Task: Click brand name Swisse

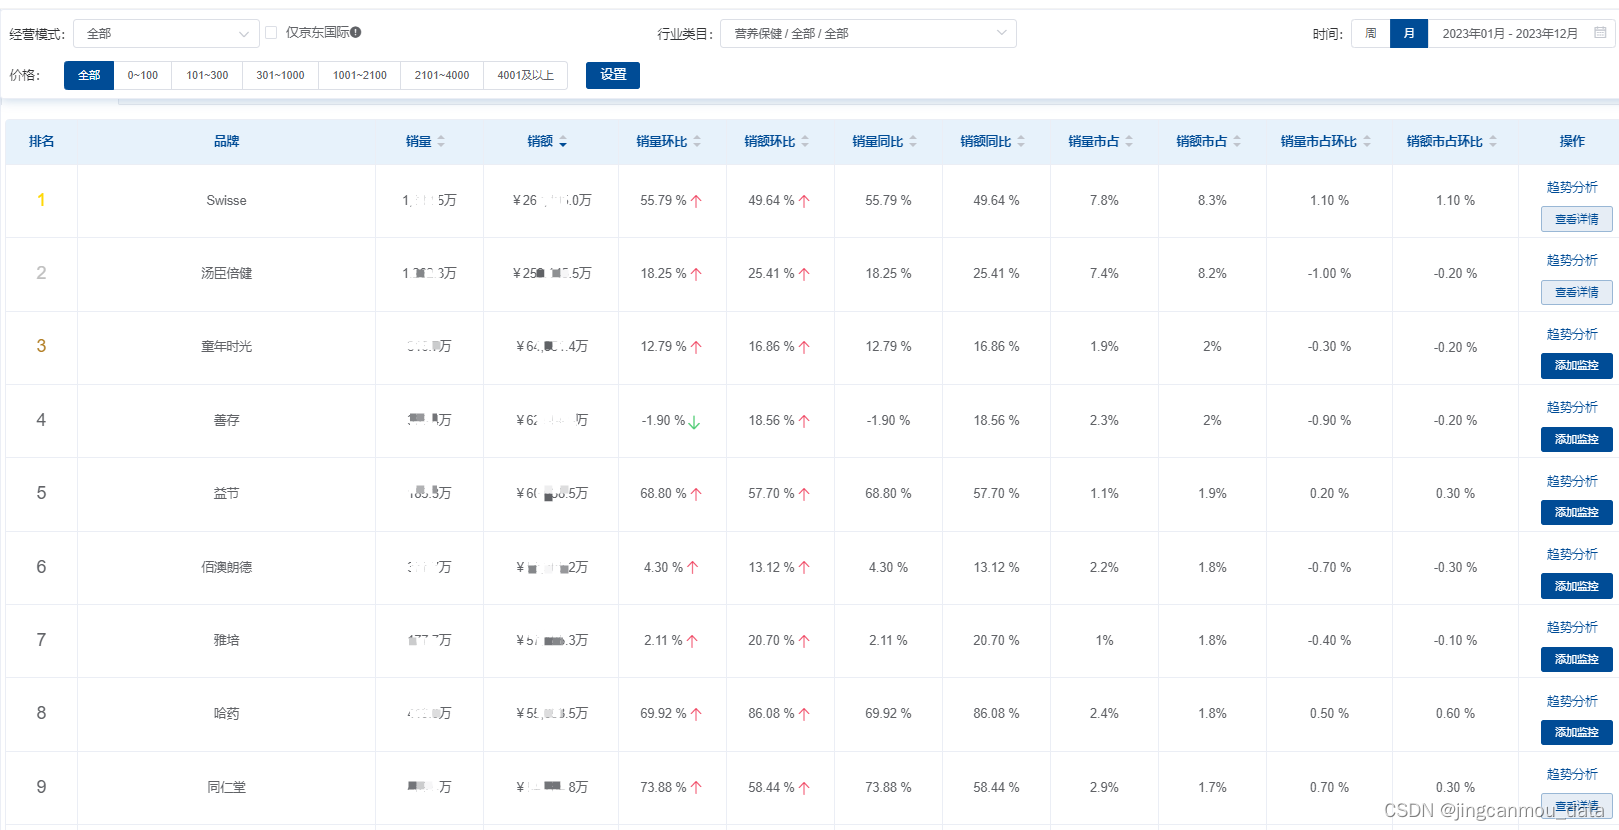Action: [226, 201]
